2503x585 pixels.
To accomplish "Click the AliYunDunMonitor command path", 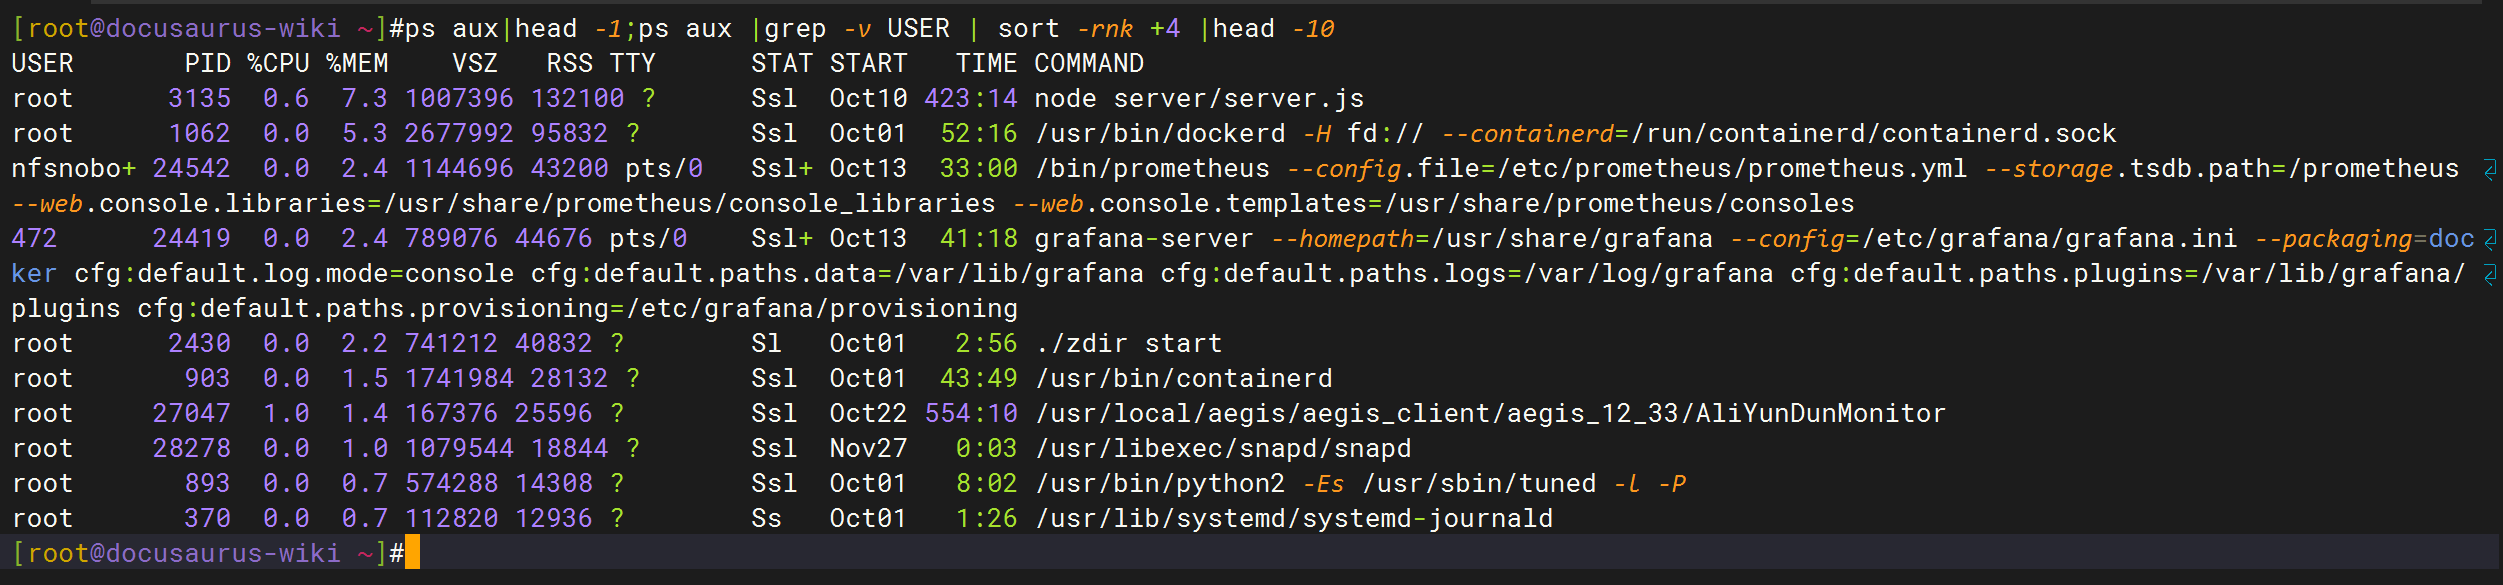I will 1490,414.
